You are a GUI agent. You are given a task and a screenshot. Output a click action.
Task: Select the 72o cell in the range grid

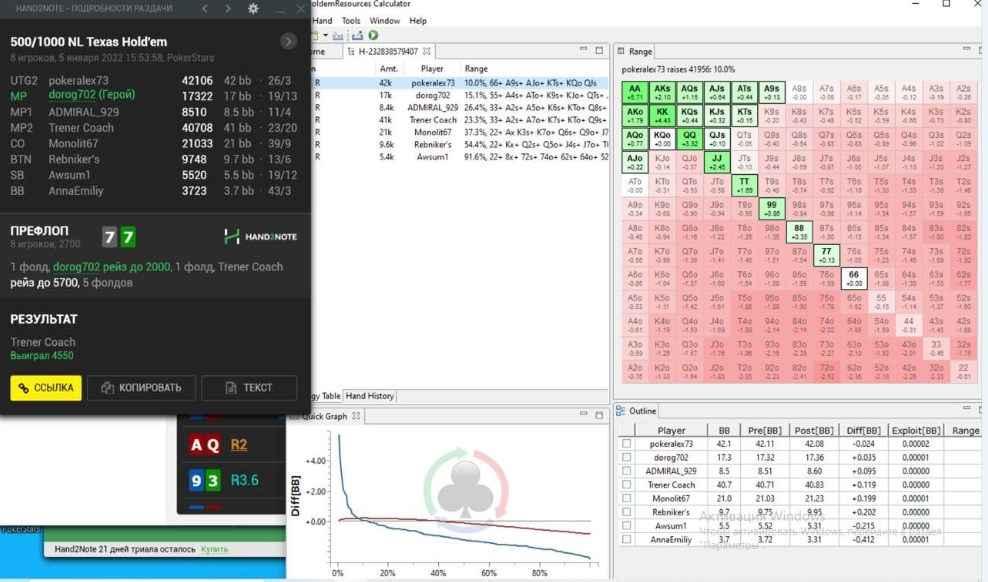click(827, 372)
